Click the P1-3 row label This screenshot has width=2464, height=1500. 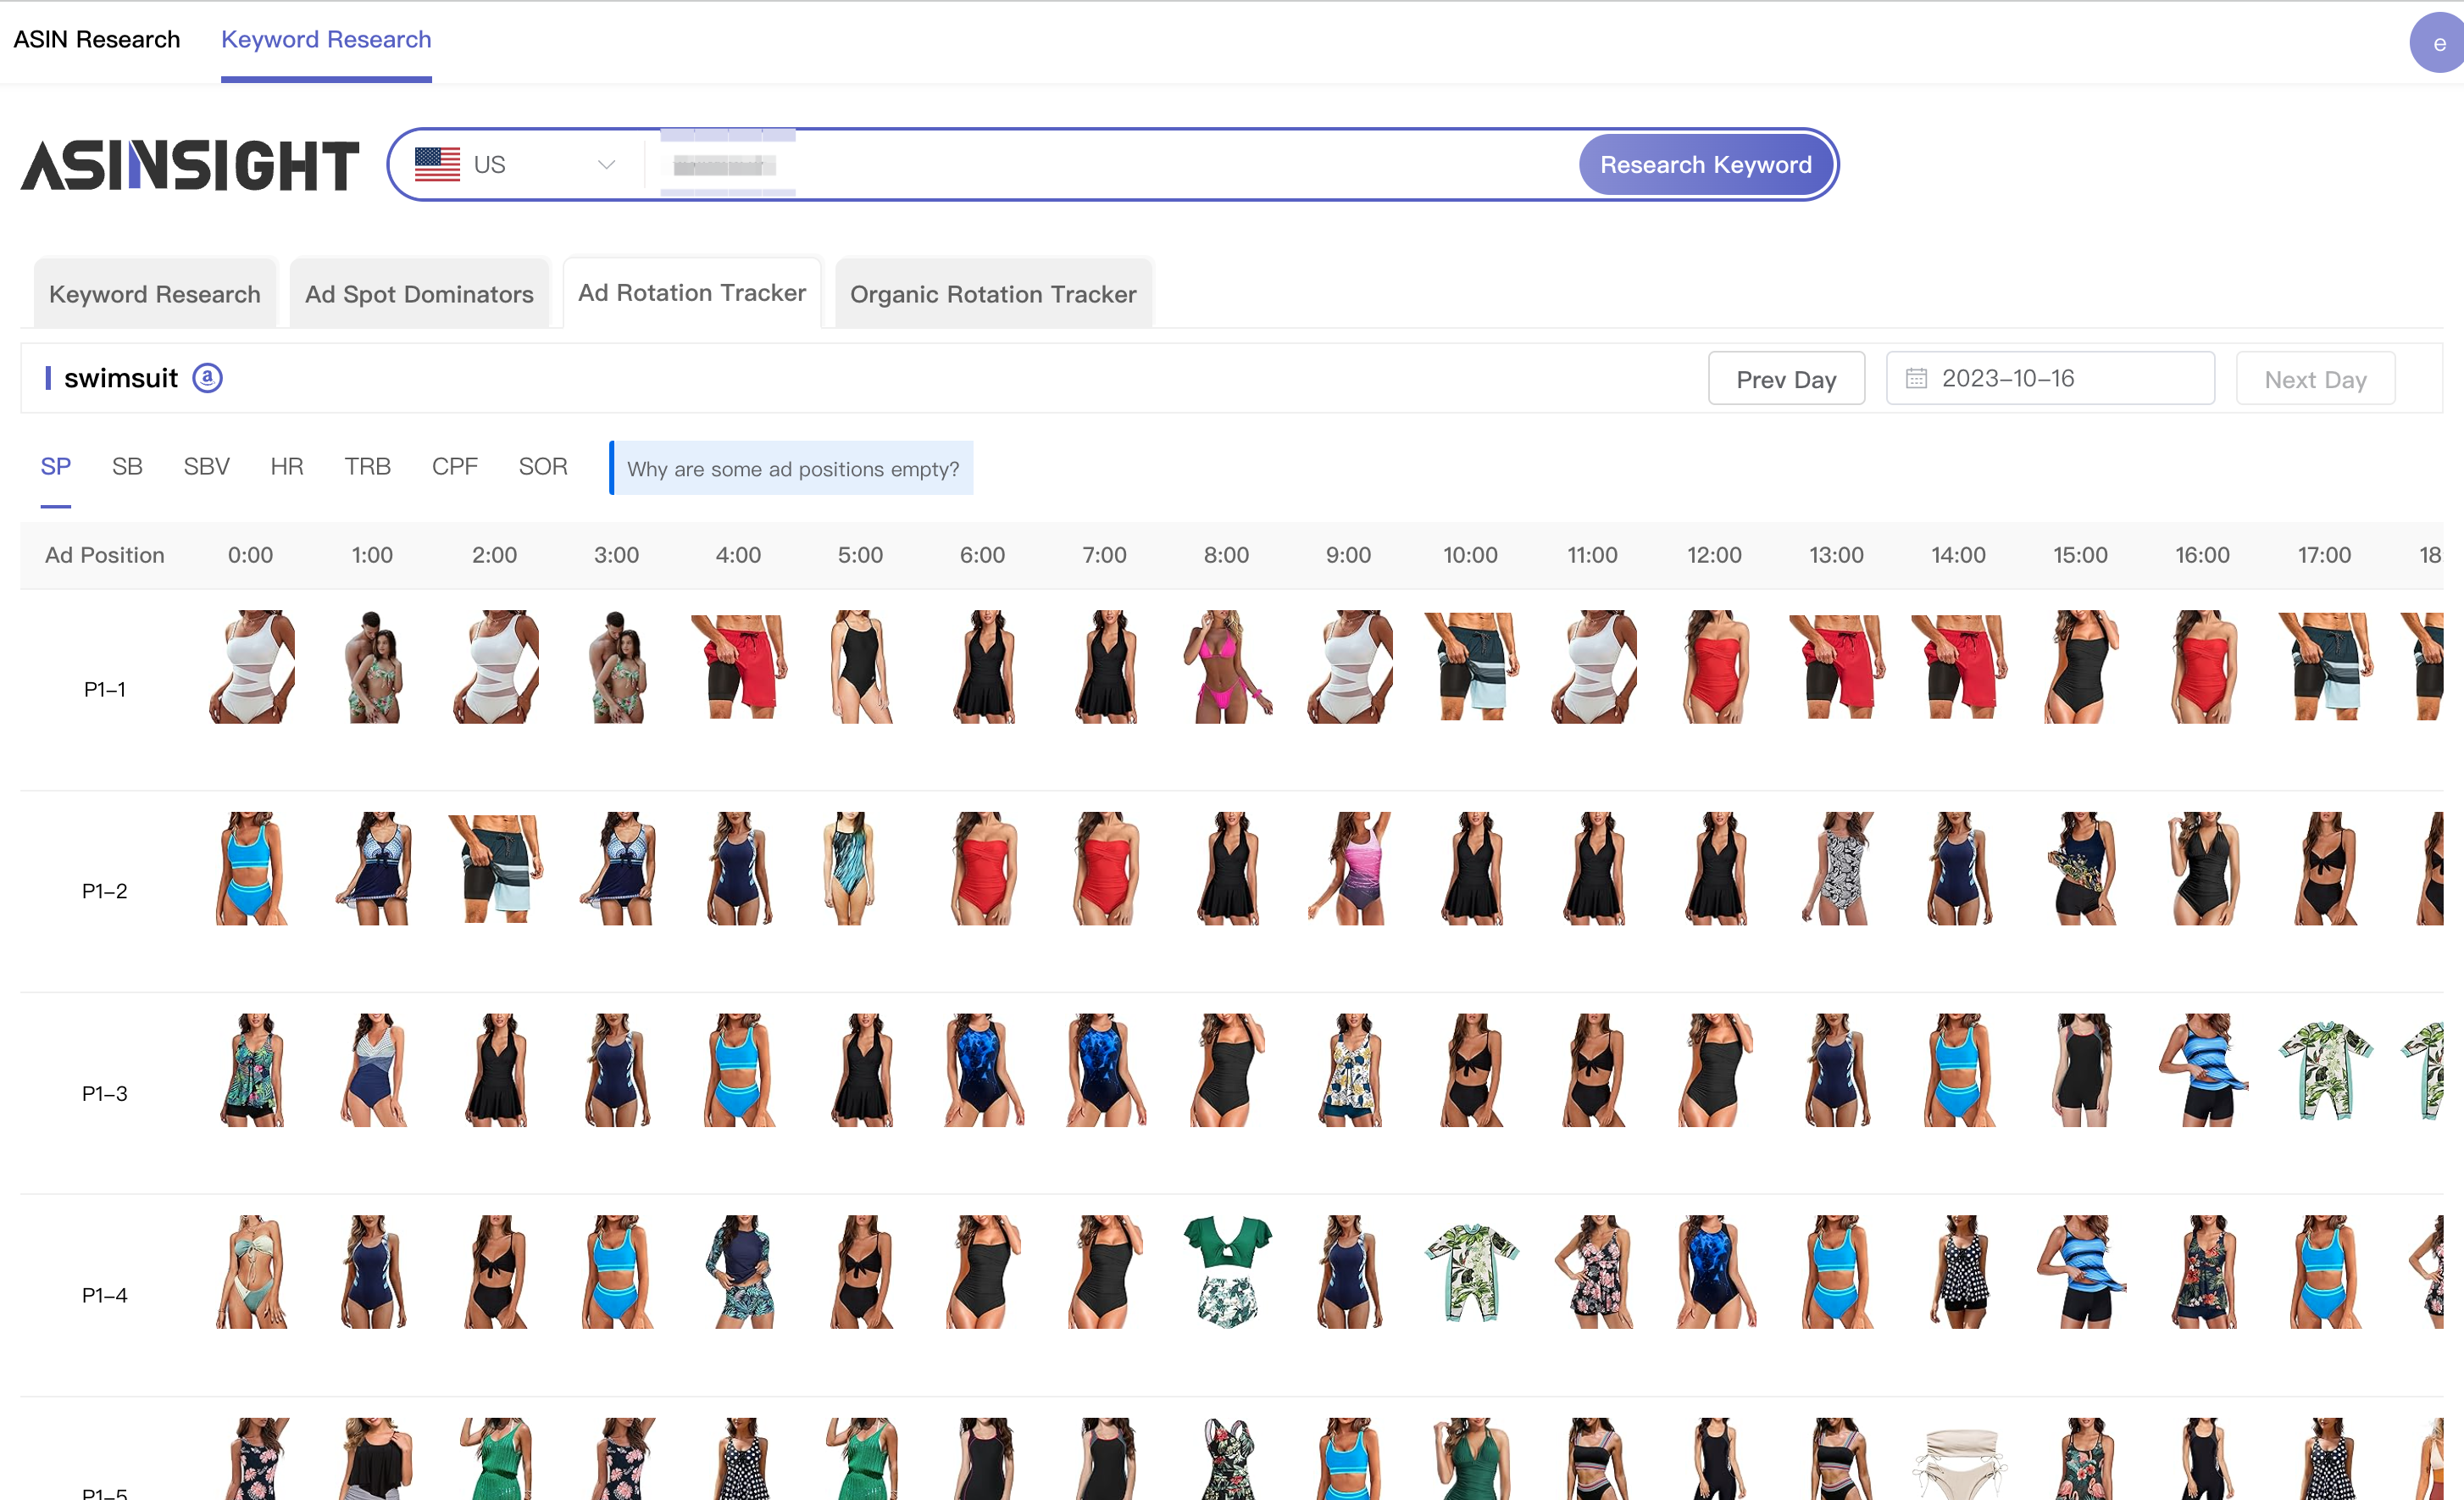point(105,1093)
